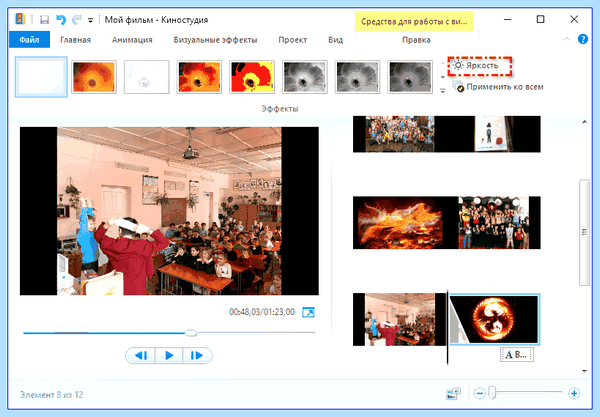Viewport: 600px width, 417px height.
Task: Click the zoom slider handle
Action: point(493,393)
